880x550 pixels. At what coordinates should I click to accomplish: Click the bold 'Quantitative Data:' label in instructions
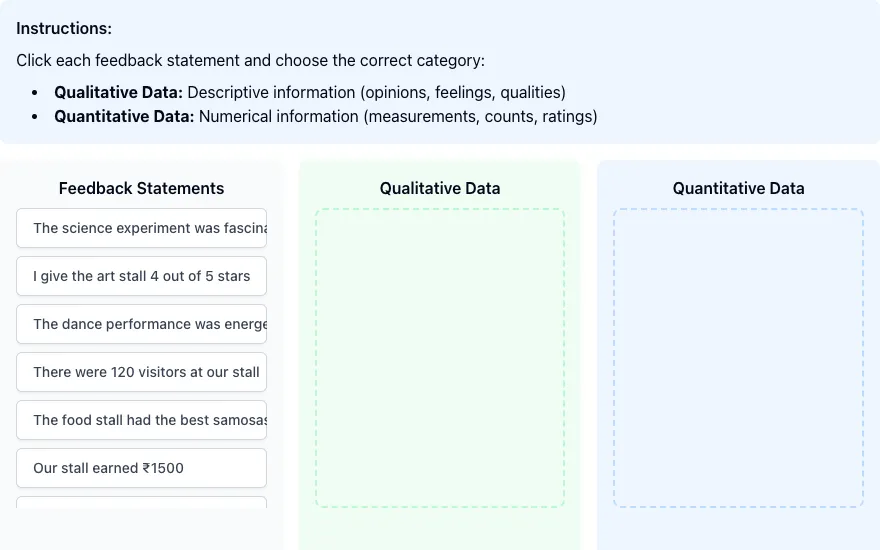(124, 116)
